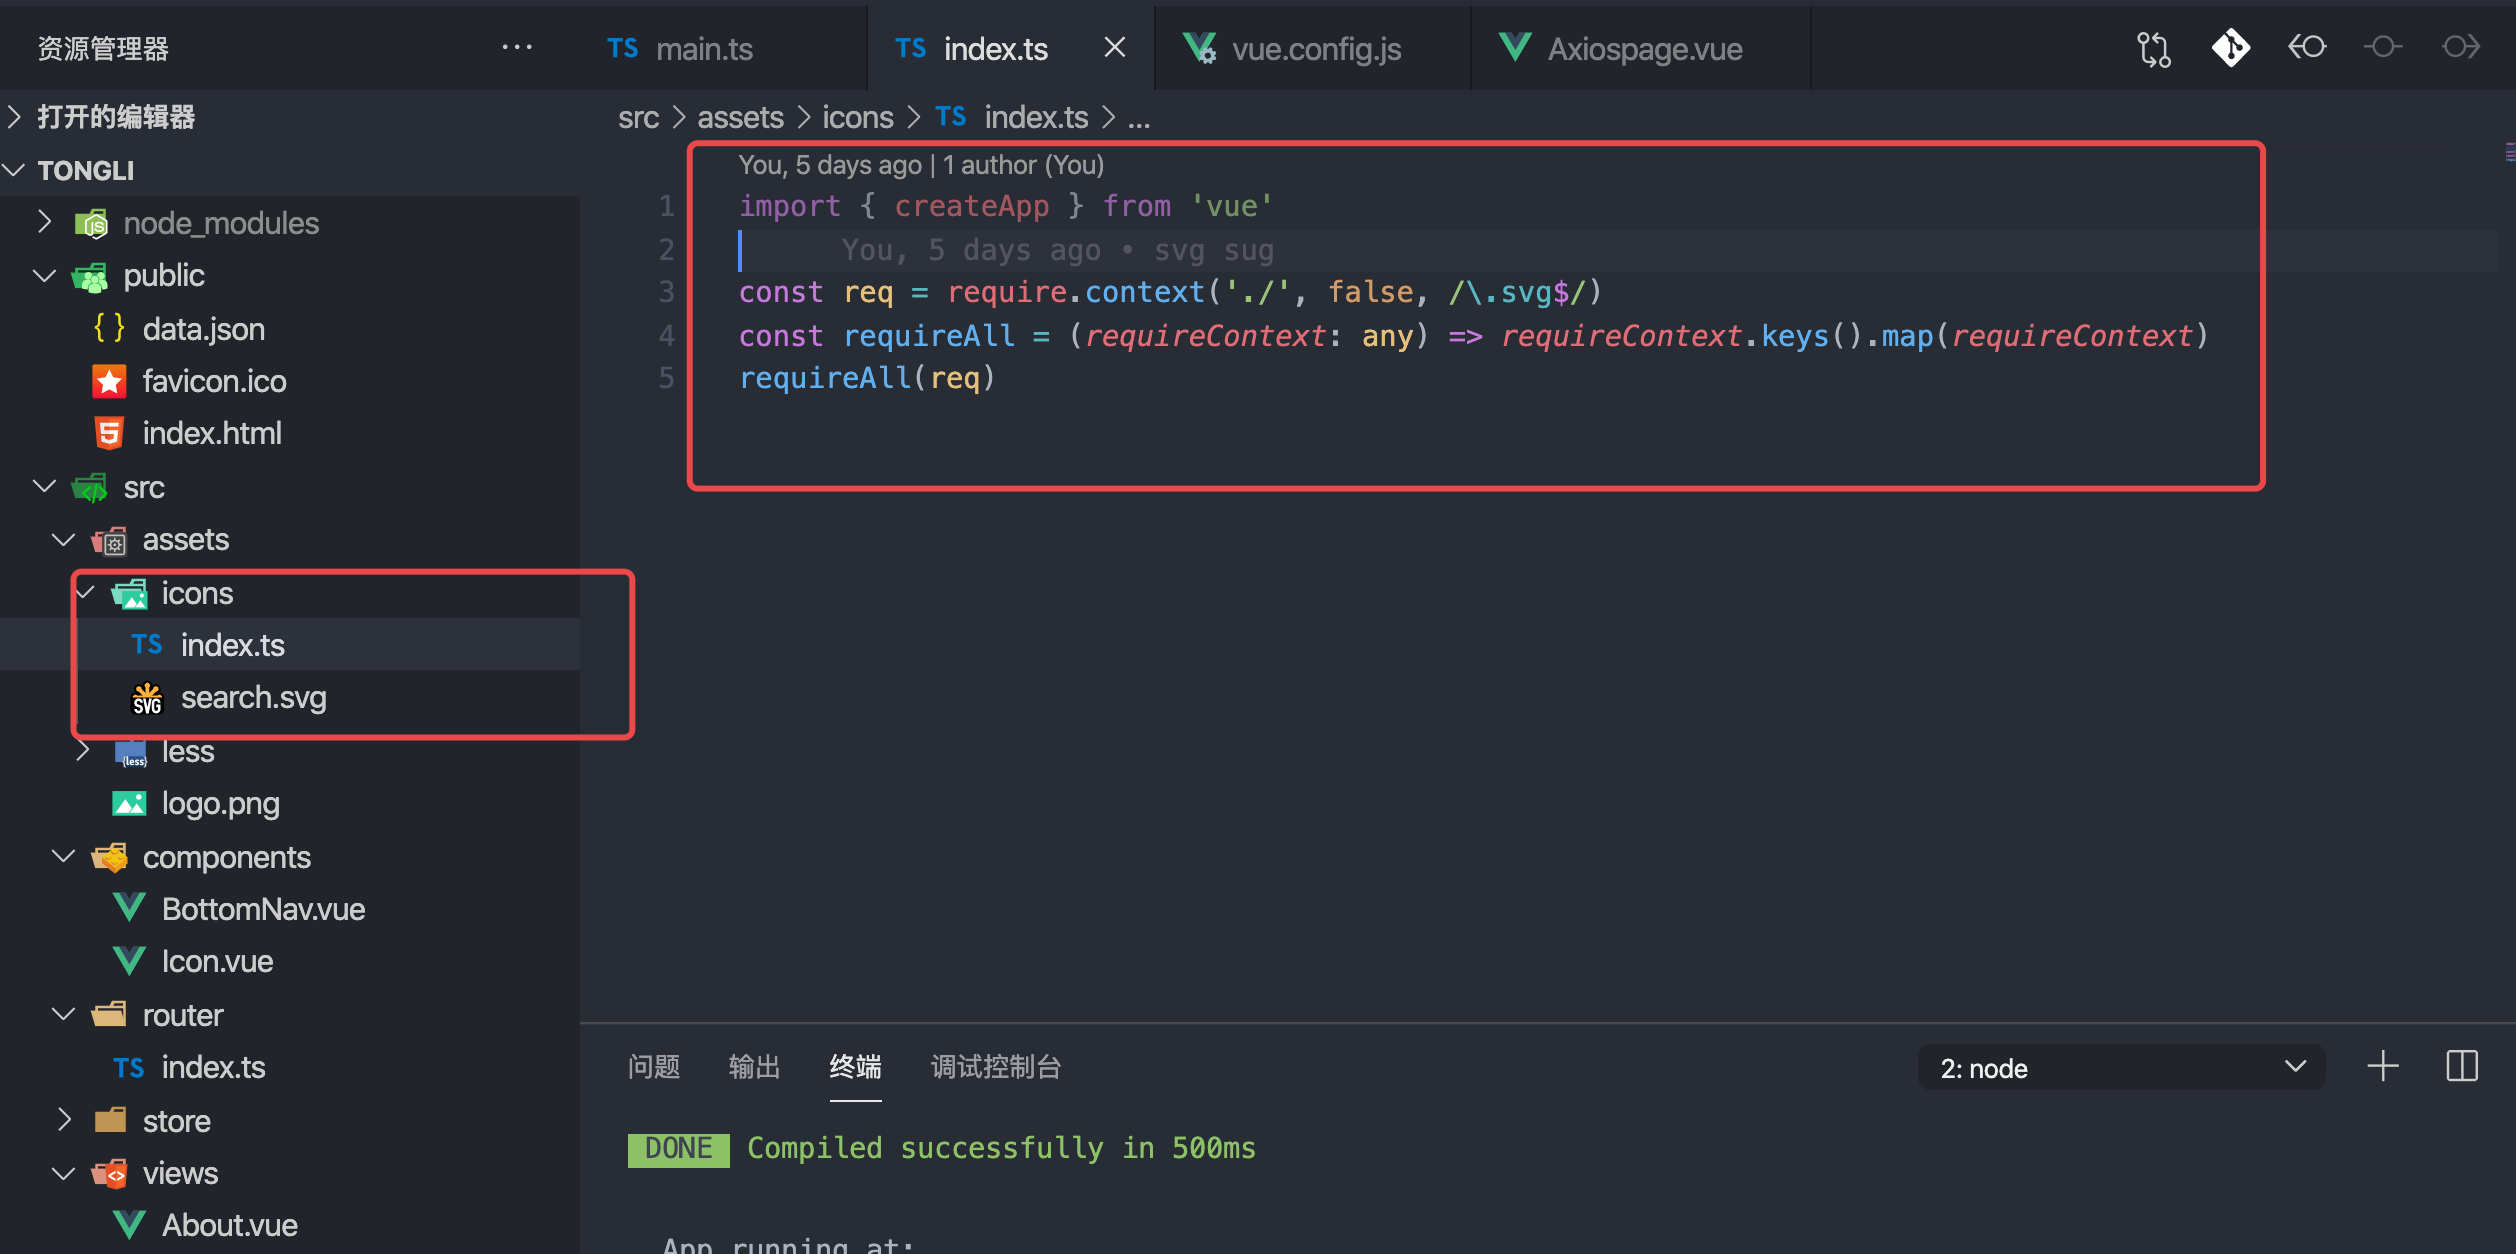Open the 问题 problems panel tab
Image resolution: width=2516 pixels, height=1254 pixels.
[653, 1067]
